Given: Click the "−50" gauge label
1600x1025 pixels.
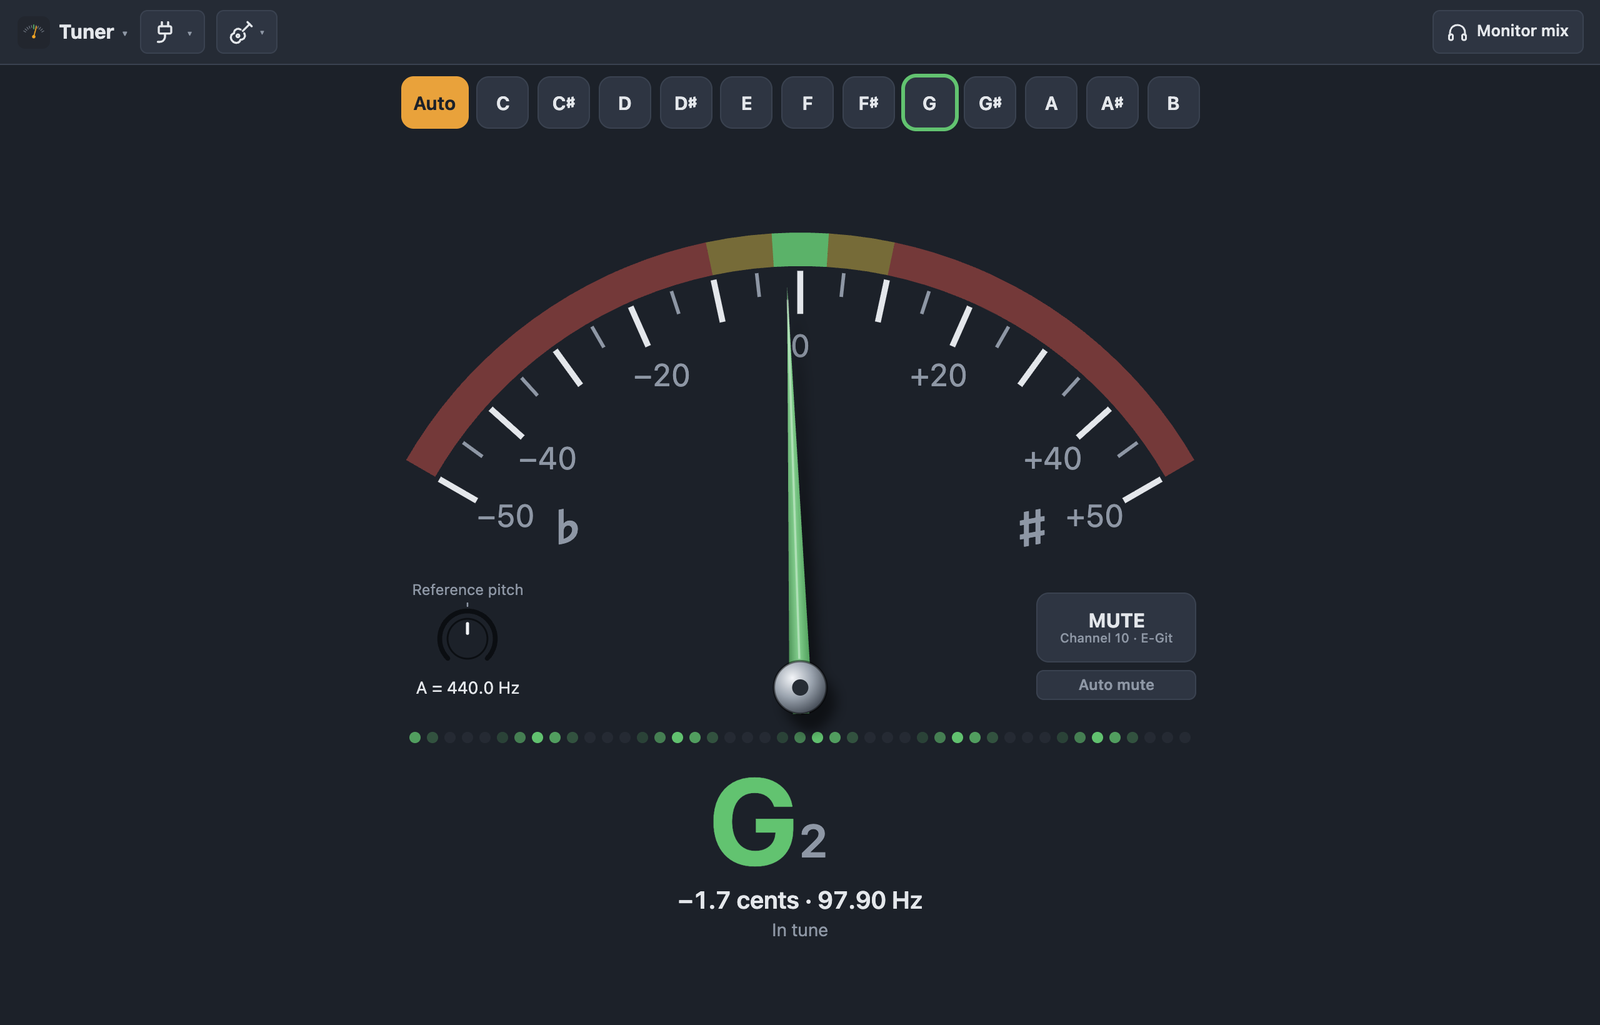Looking at the screenshot, I should pos(506,516).
